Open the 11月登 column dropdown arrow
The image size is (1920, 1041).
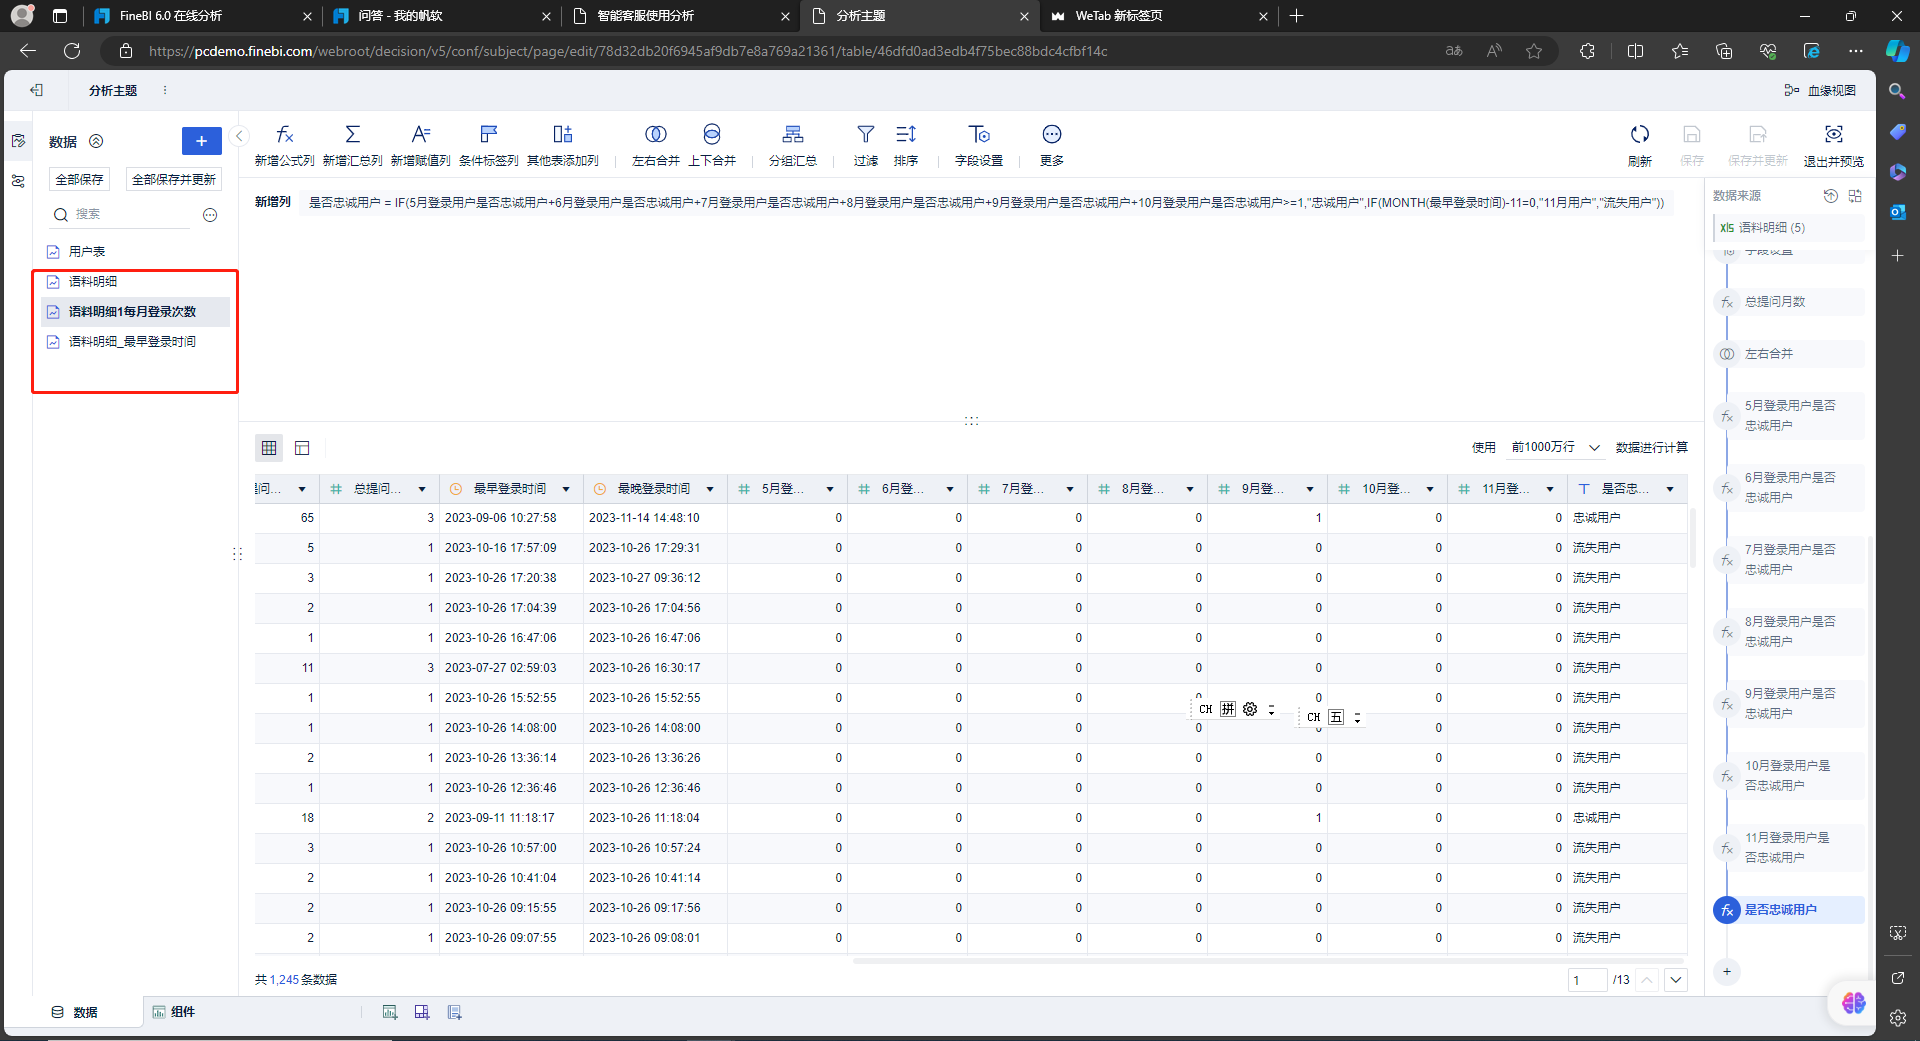[1550, 489]
